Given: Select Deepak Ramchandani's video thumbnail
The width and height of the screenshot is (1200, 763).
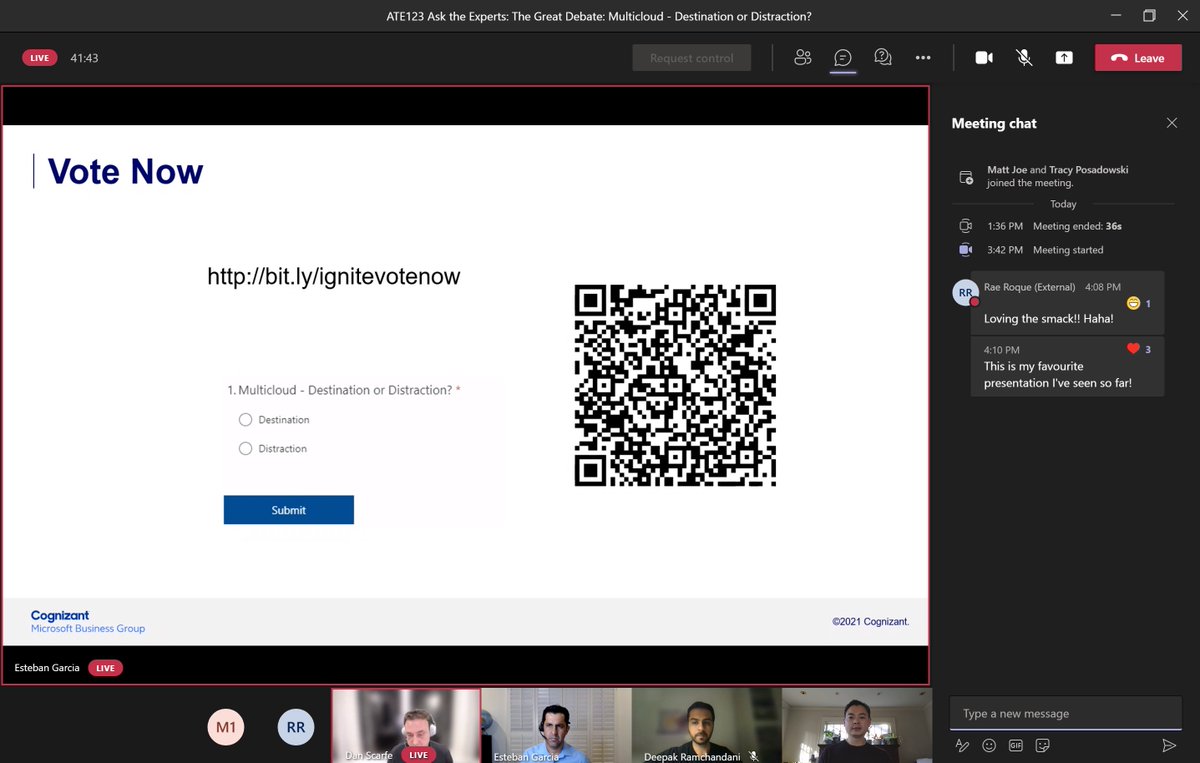Looking at the screenshot, I should coord(707,726).
